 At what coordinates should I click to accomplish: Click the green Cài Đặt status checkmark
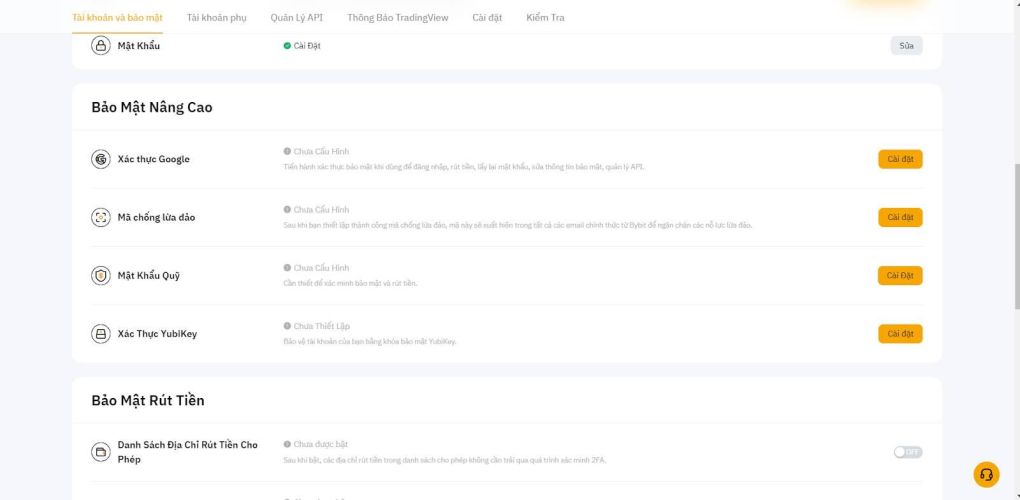(287, 46)
